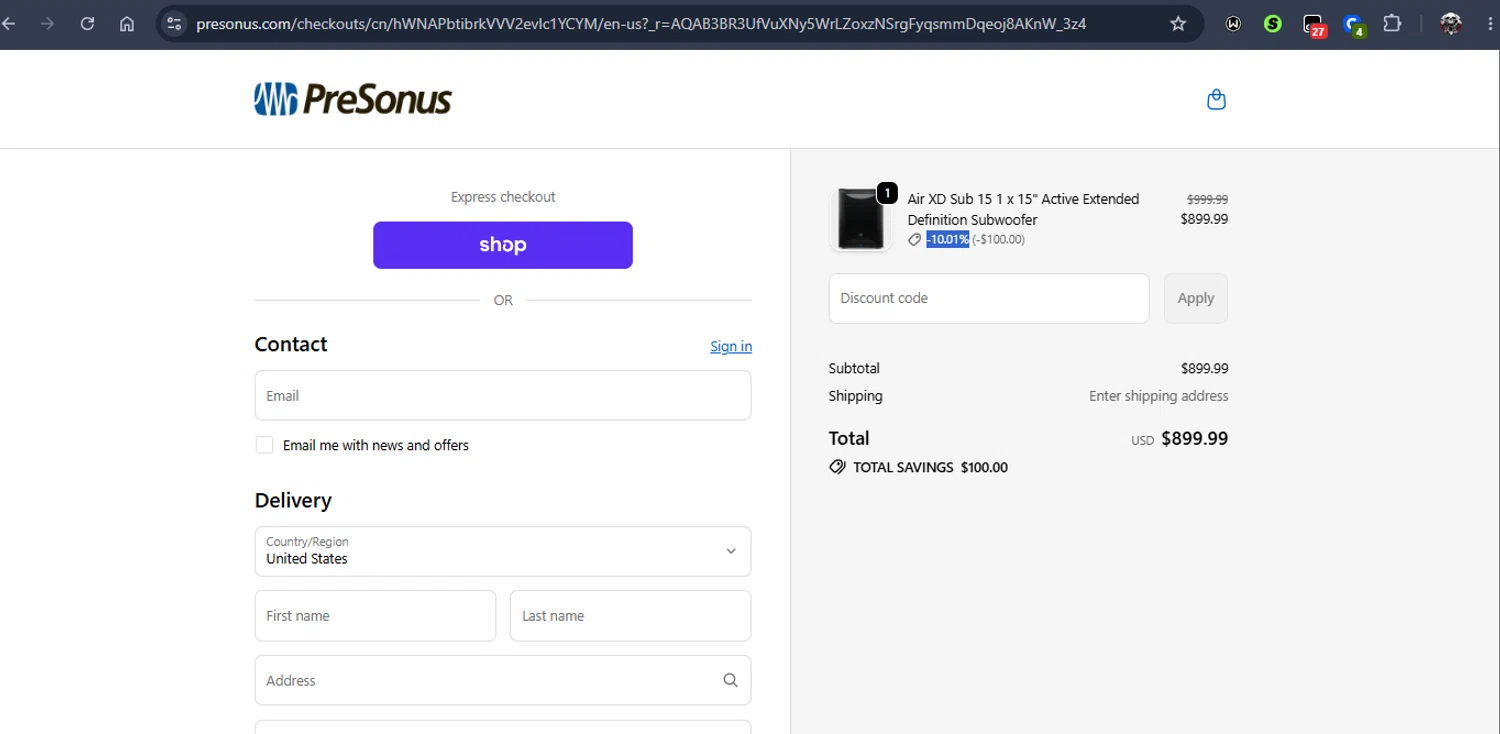1500x734 pixels.
Task: Open the browser extensions puzzle menu
Action: click(1392, 24)
